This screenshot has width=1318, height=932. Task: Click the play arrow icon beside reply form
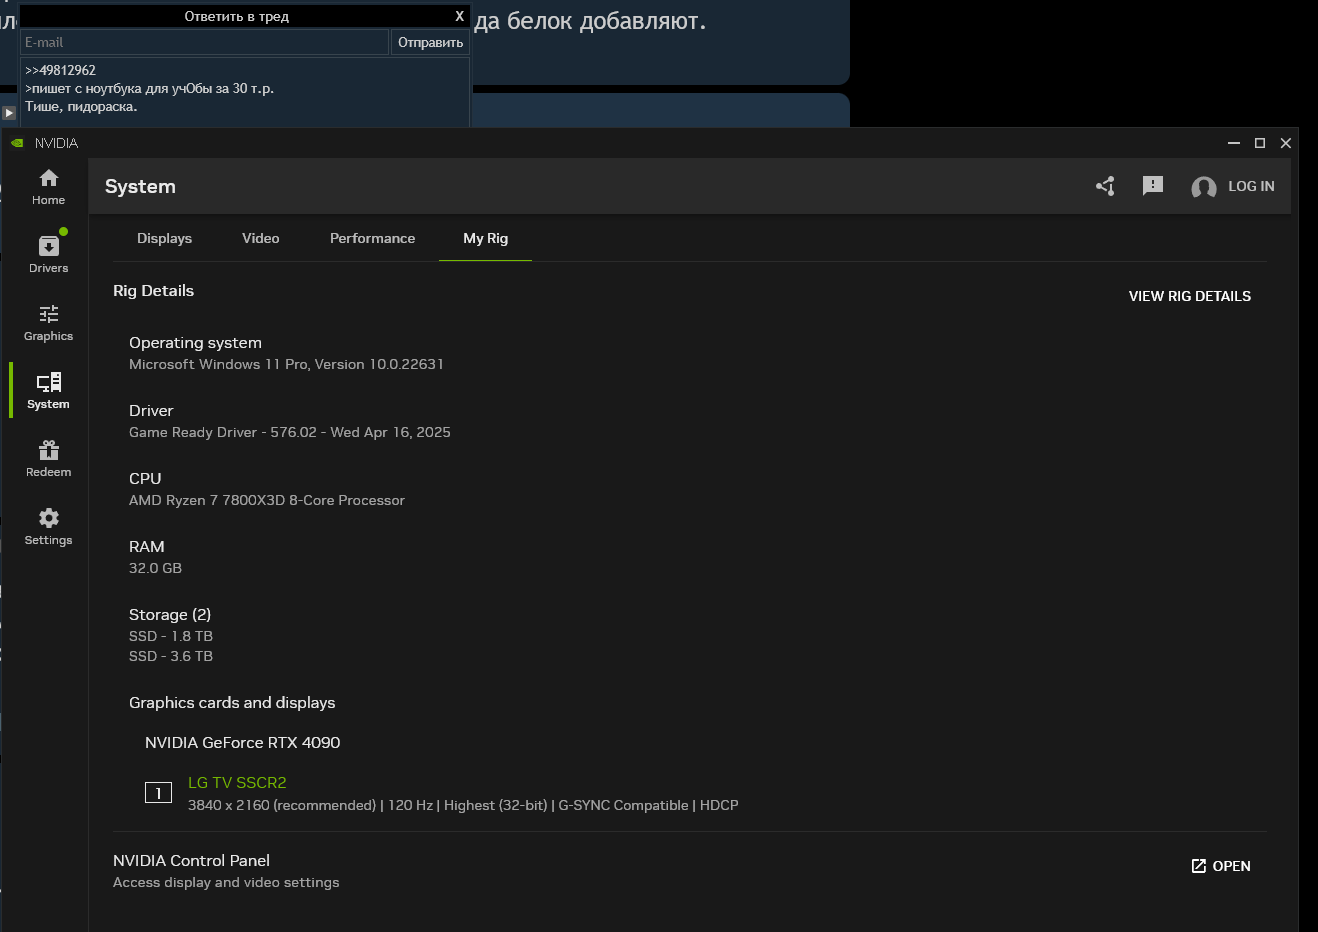pos(9,113)
